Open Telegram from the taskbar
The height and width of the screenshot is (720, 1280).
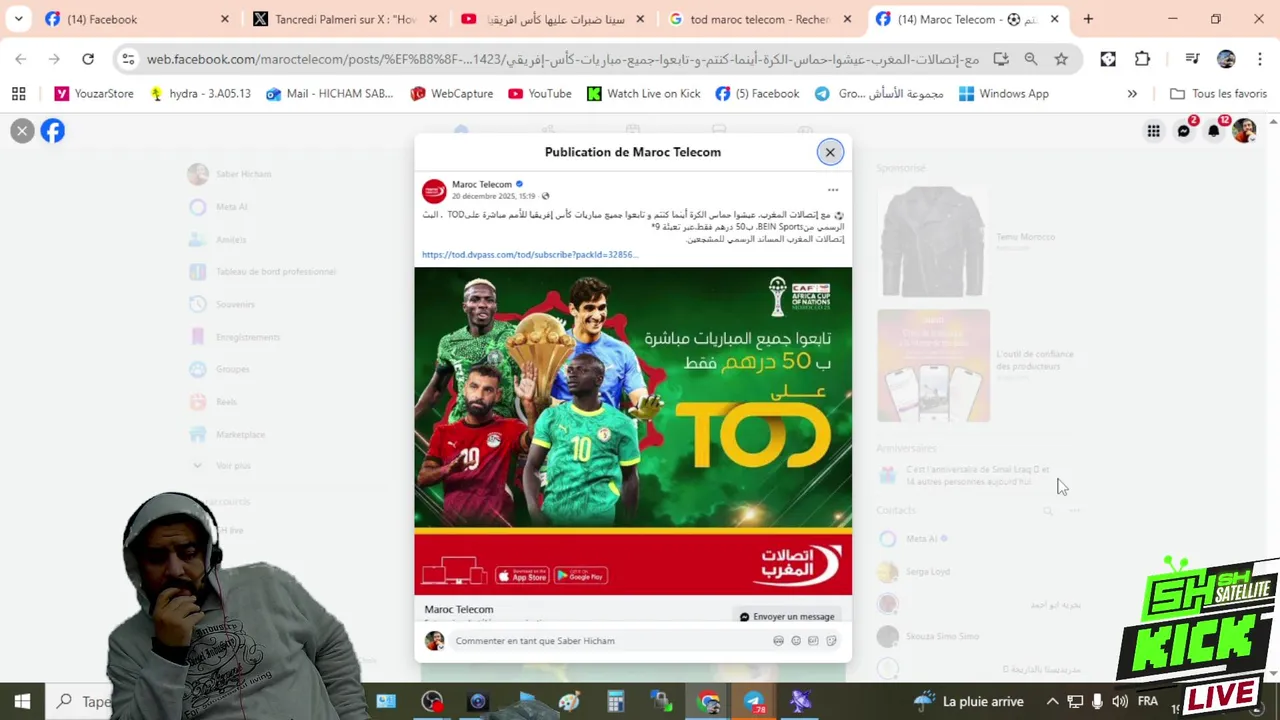pos(754,701)
